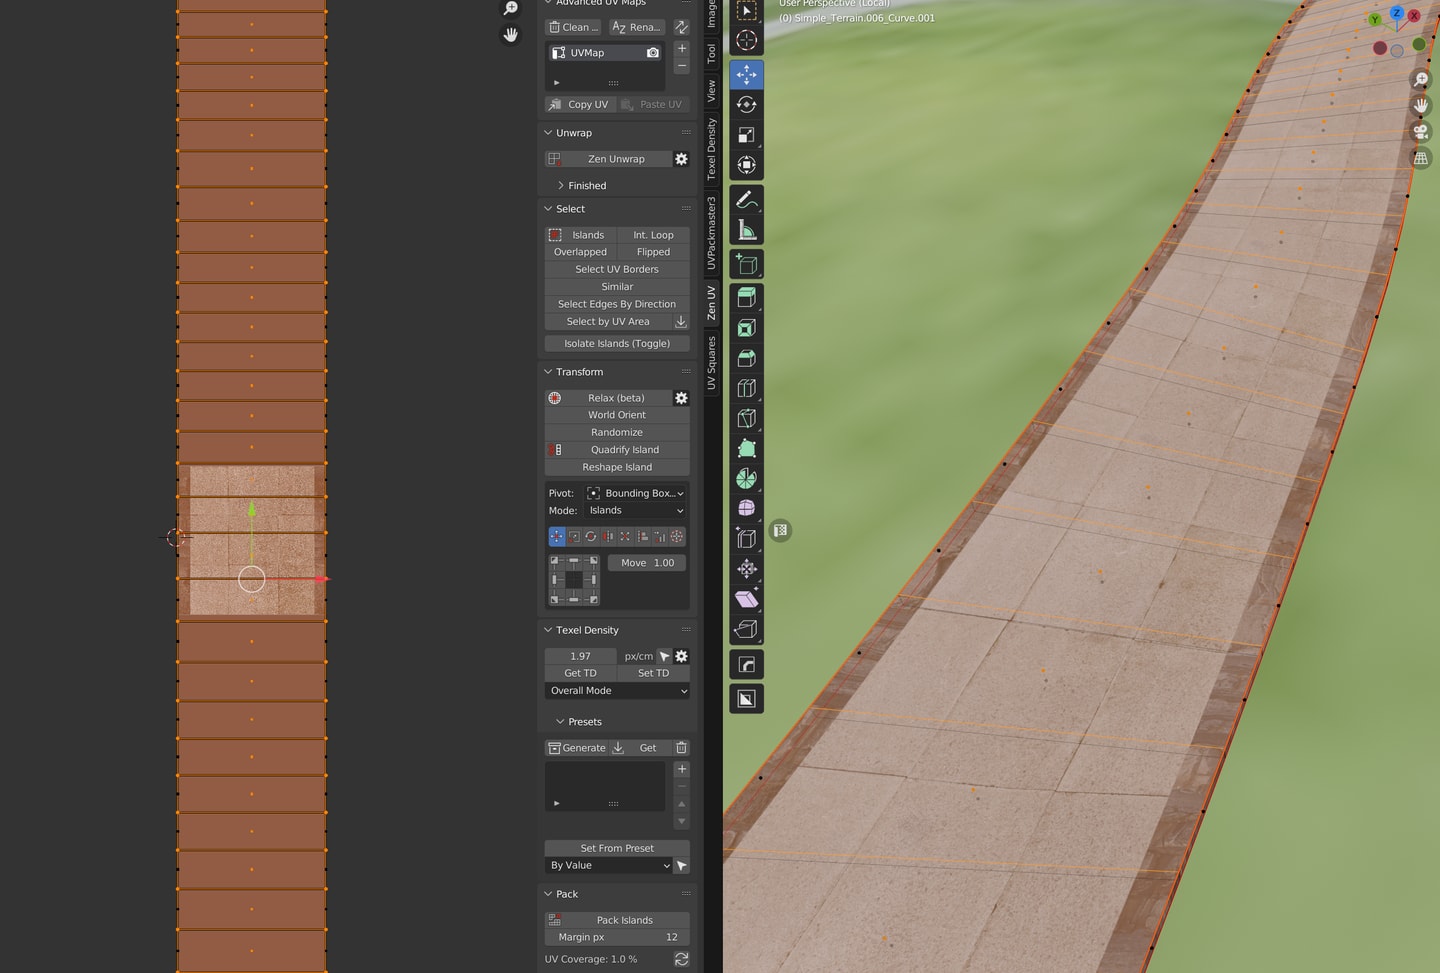Image resolution: width=1440 pixels, height=973 pixels.
Task: Select the 3D cursor tool
Action: point(746,40)
